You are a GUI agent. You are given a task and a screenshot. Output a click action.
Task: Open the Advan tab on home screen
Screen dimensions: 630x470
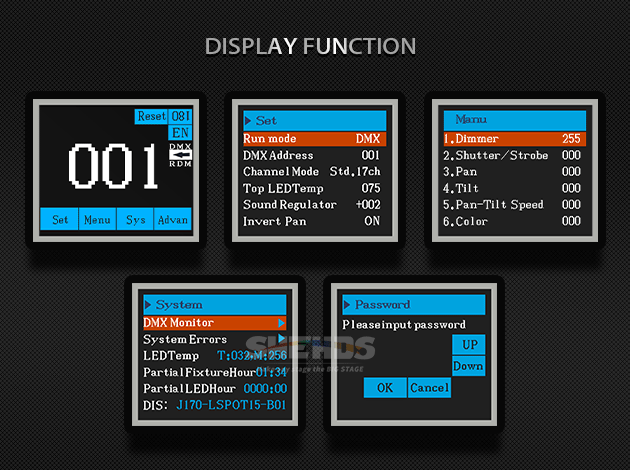(x=172, y=220)
